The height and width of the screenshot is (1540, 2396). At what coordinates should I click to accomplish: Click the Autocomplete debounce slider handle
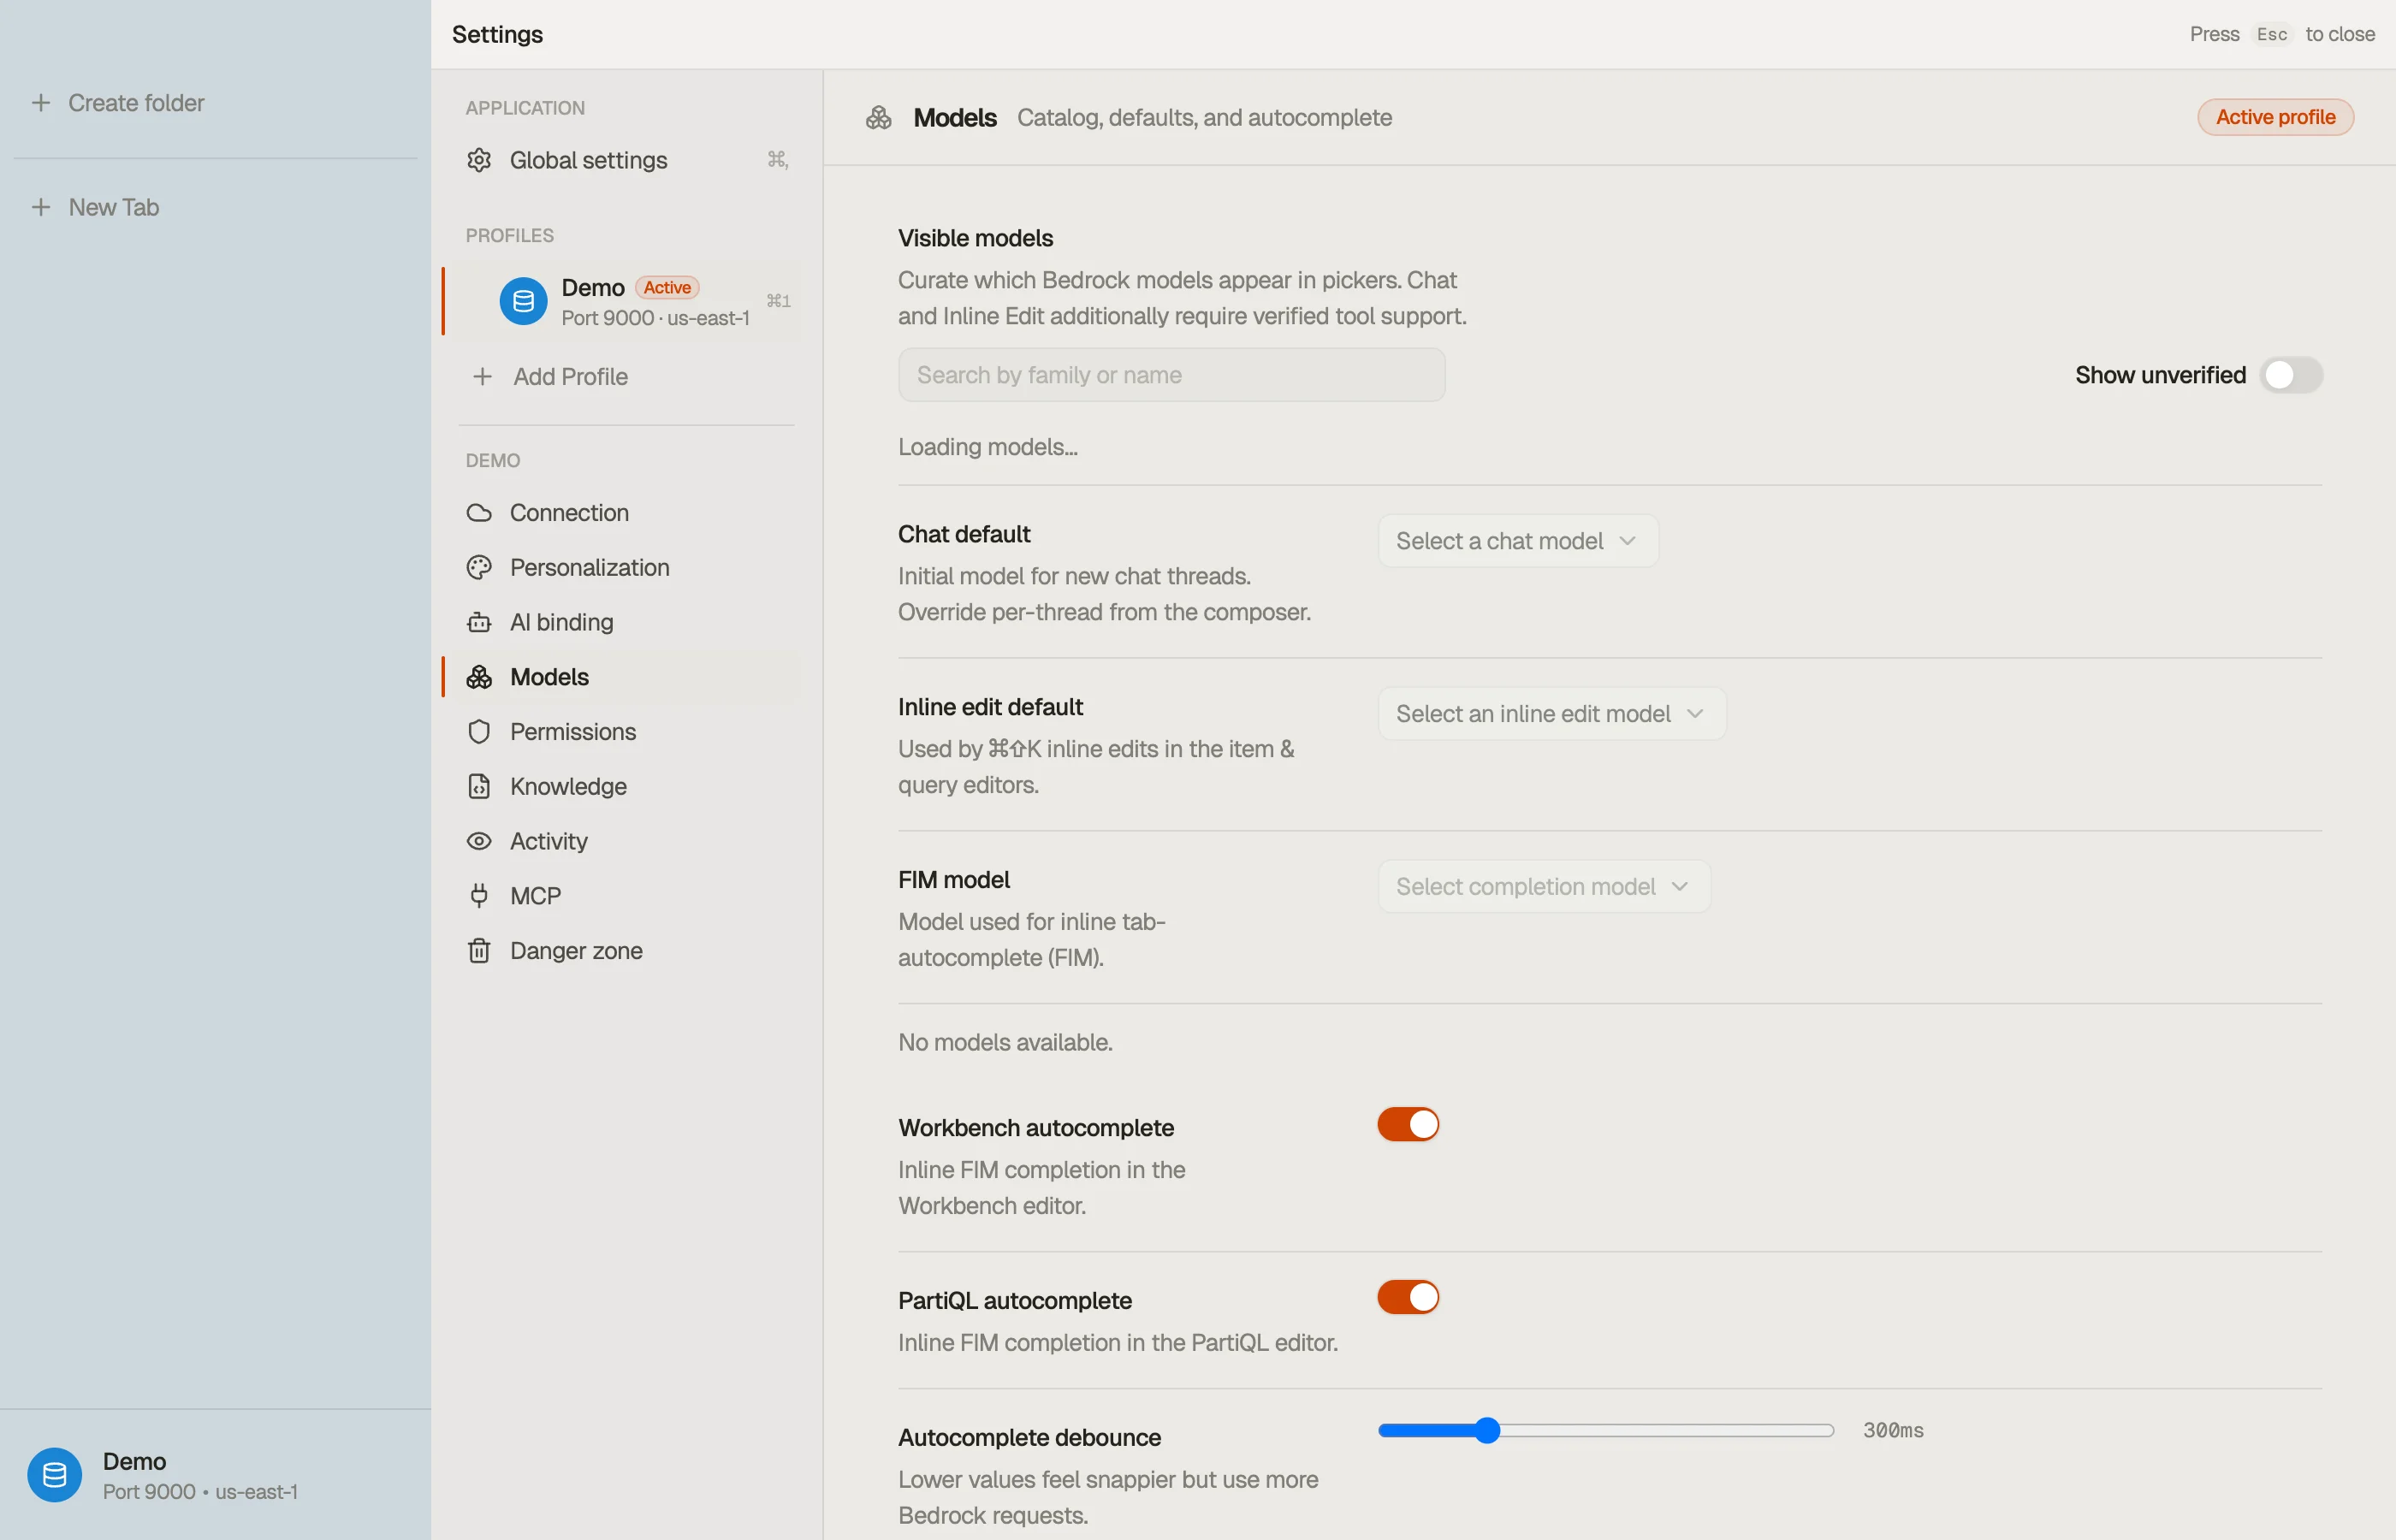point(1487,1431)
